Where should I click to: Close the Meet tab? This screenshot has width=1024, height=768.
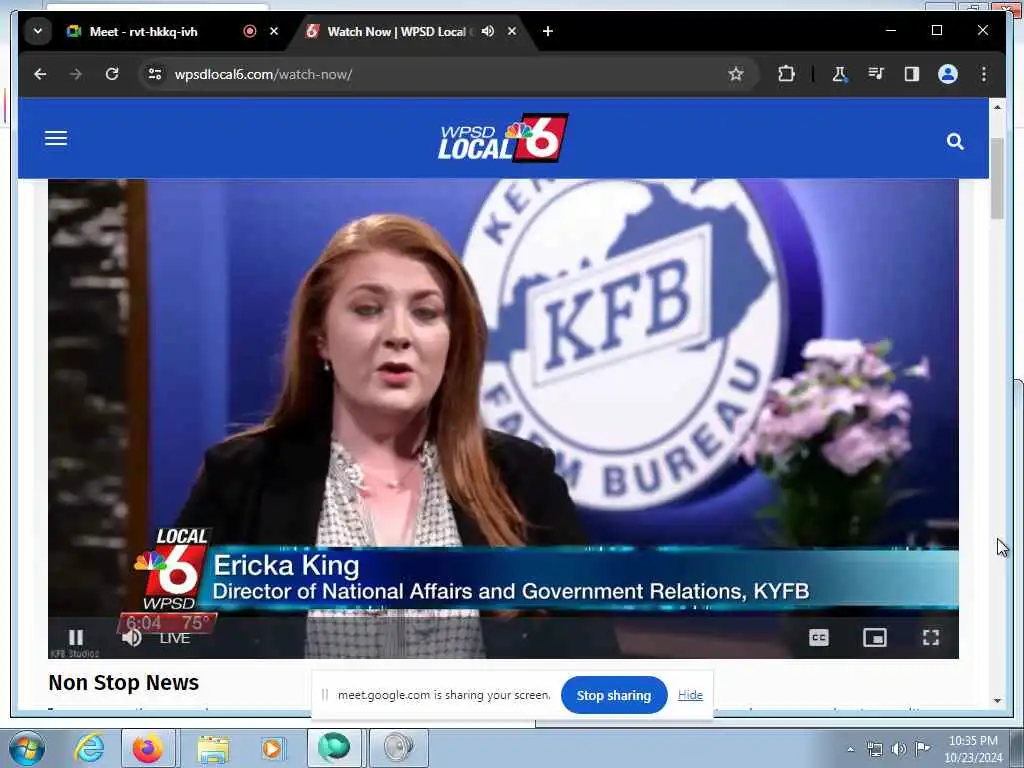tap(274, 31)
